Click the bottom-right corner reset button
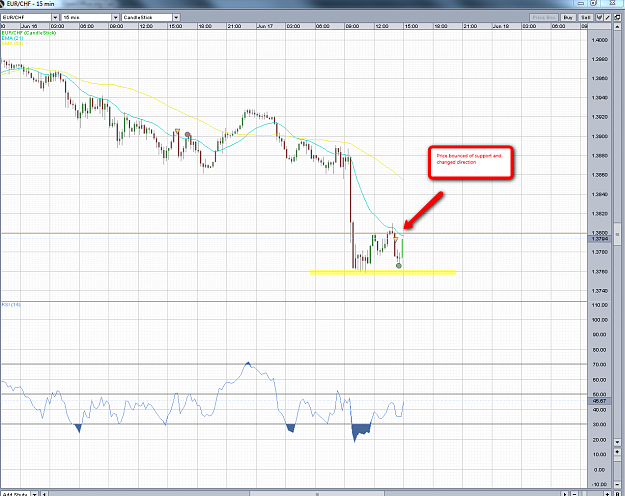The height and width of the screenshot is (496, 625). click(617, 494)
